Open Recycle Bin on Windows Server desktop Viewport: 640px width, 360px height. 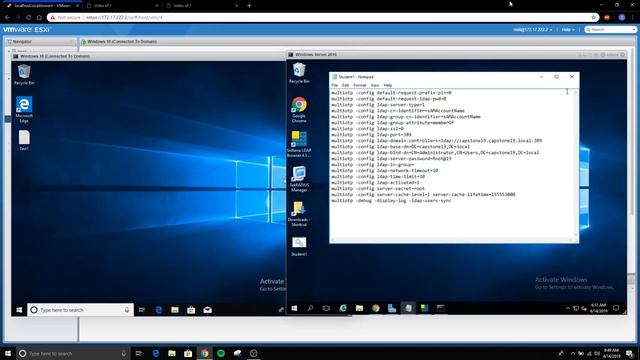tap(299, 73)
